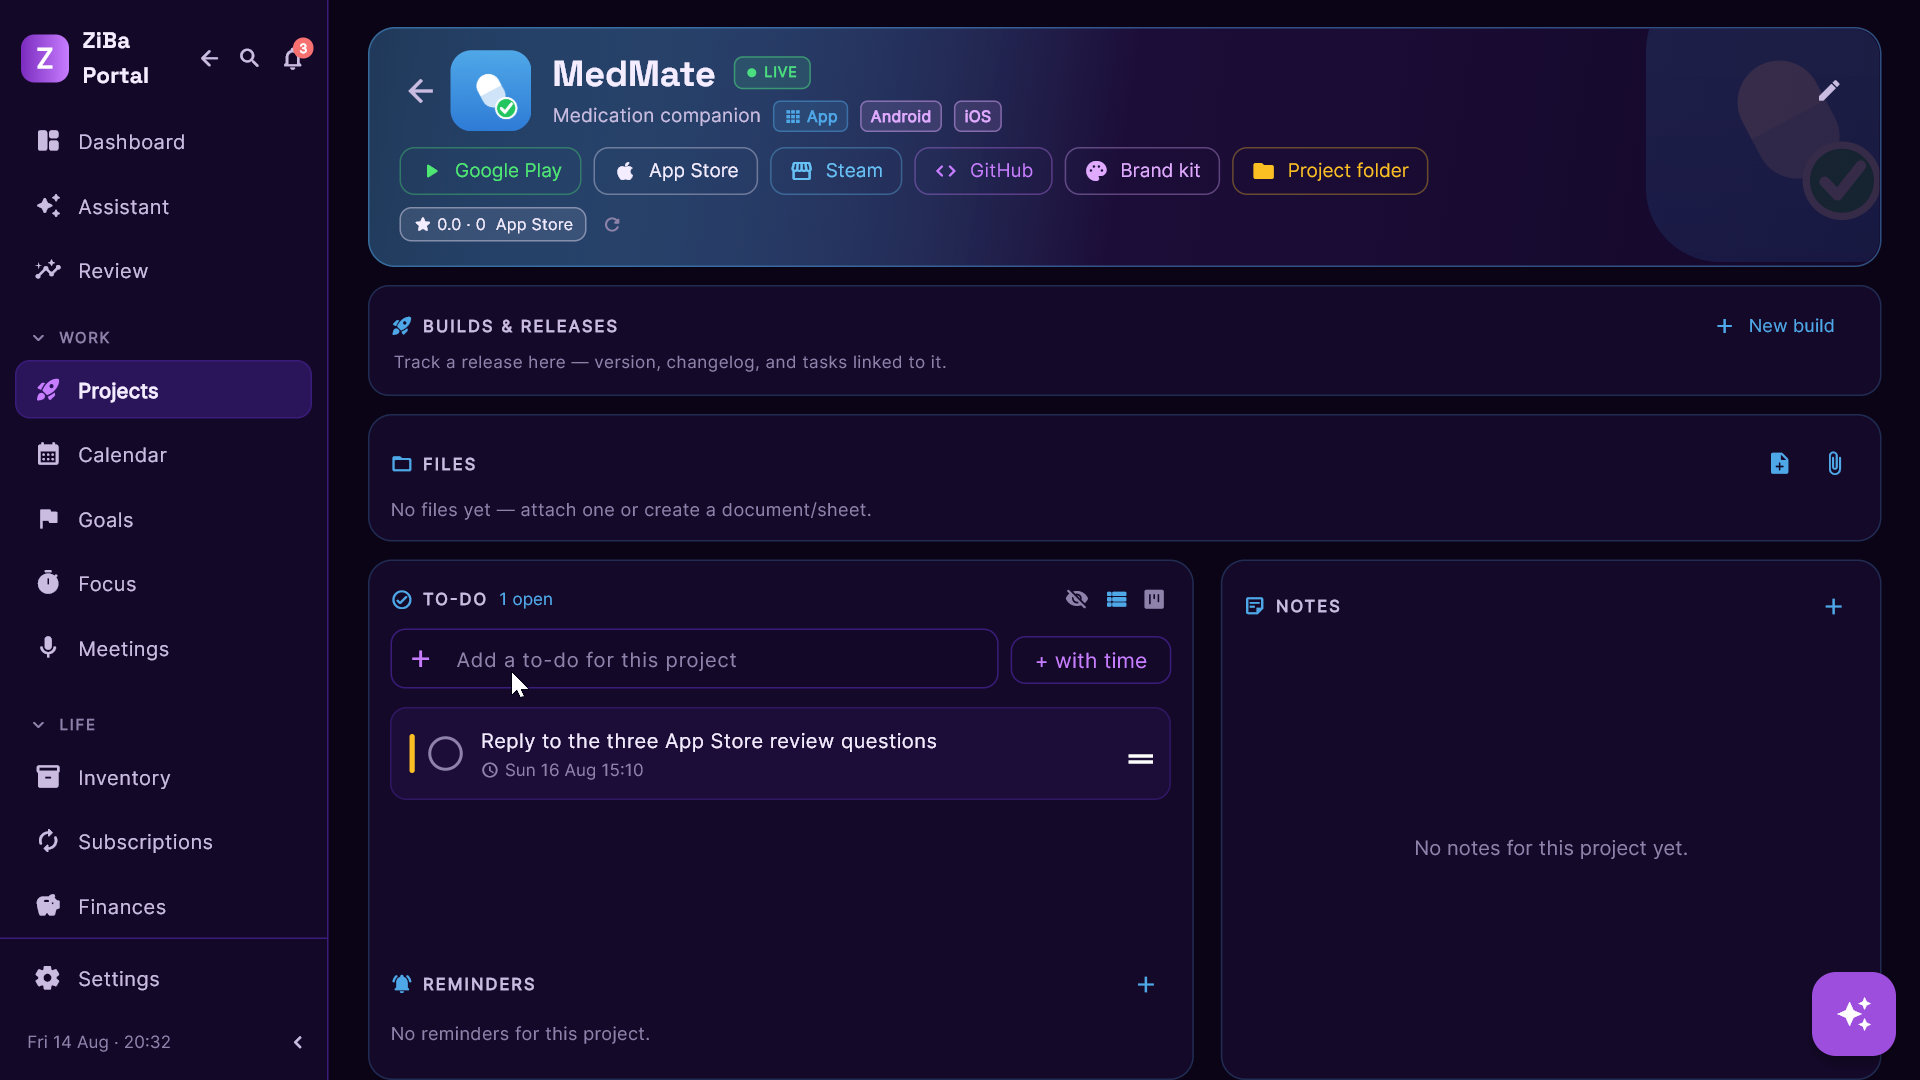Screen dimensions: 1920x1080
Task: Add a new note
Action: 1834,607
